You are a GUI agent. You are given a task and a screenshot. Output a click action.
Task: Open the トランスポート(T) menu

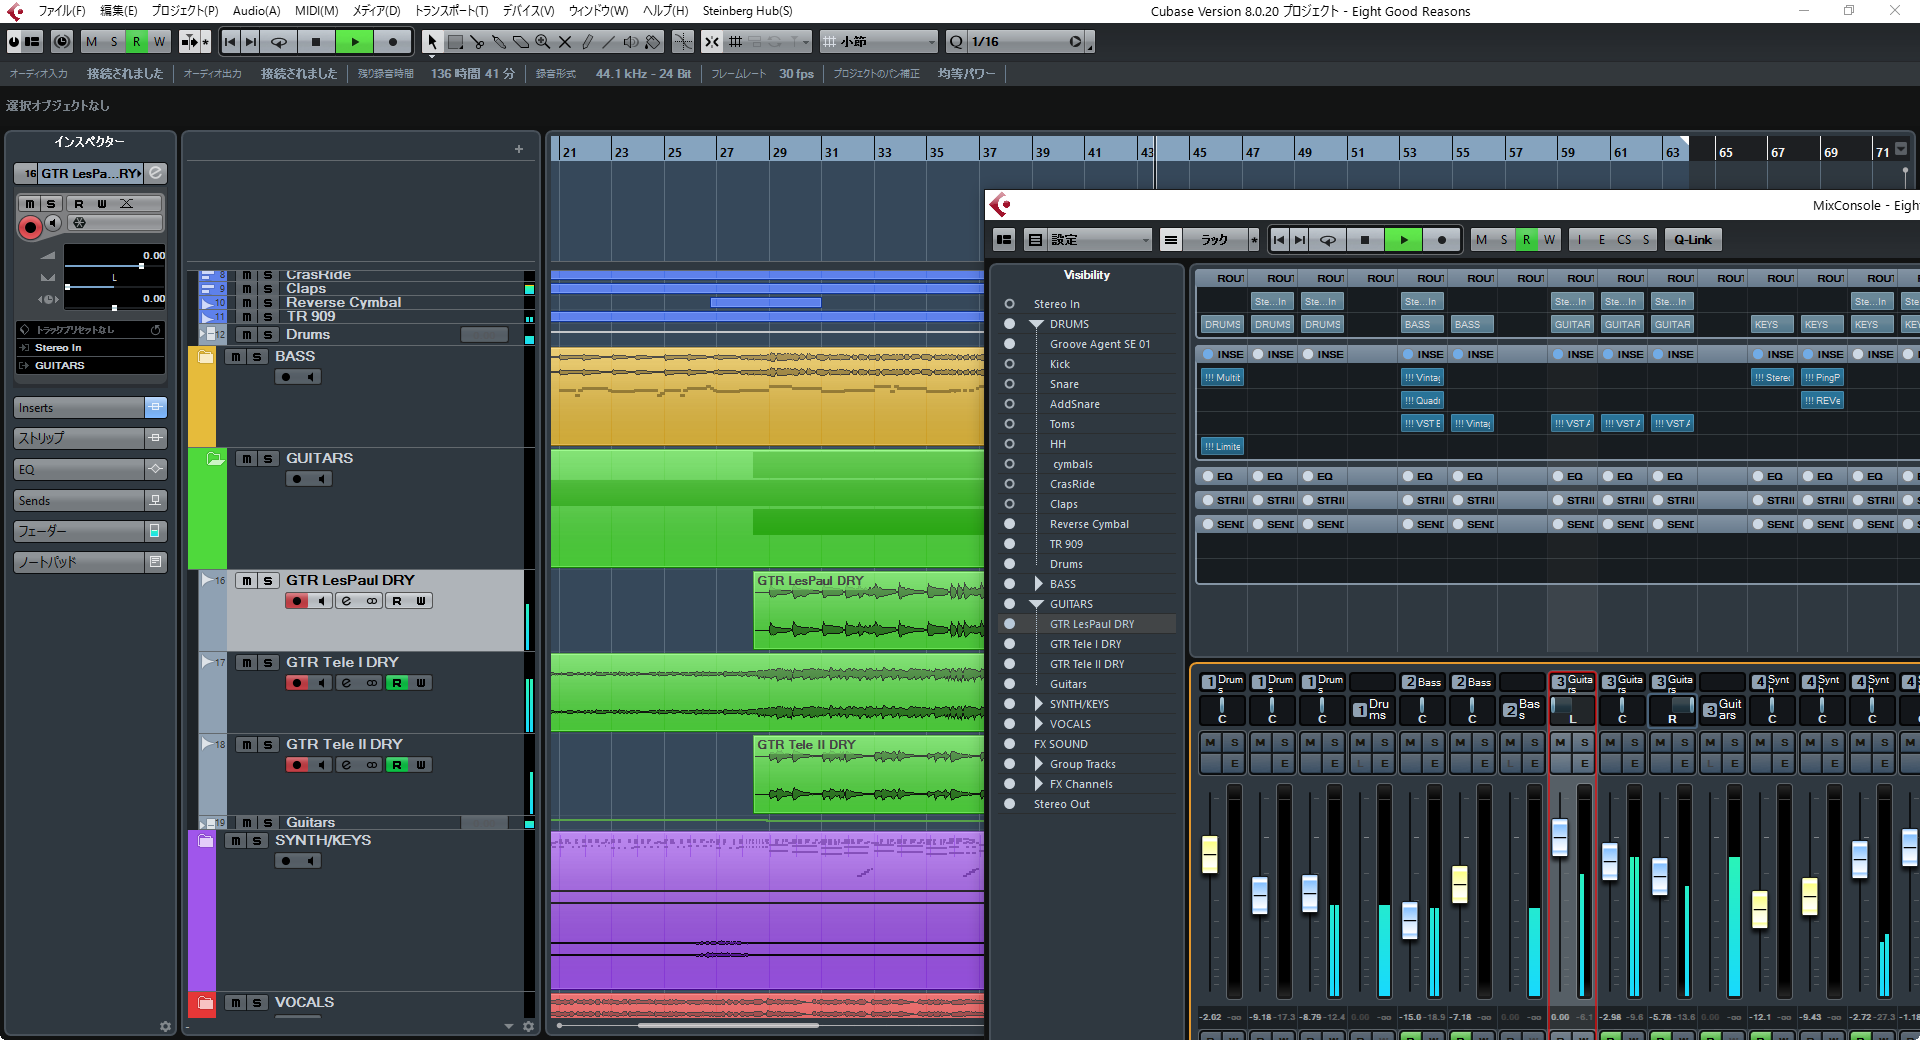pyautogui.click(x=451, y=11)
